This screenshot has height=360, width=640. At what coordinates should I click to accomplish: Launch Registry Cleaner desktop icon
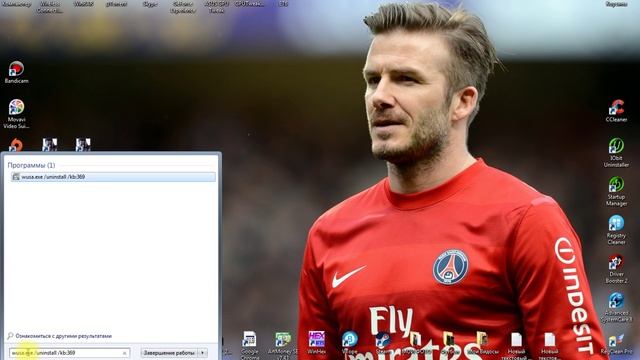click(x=616, y=230)
